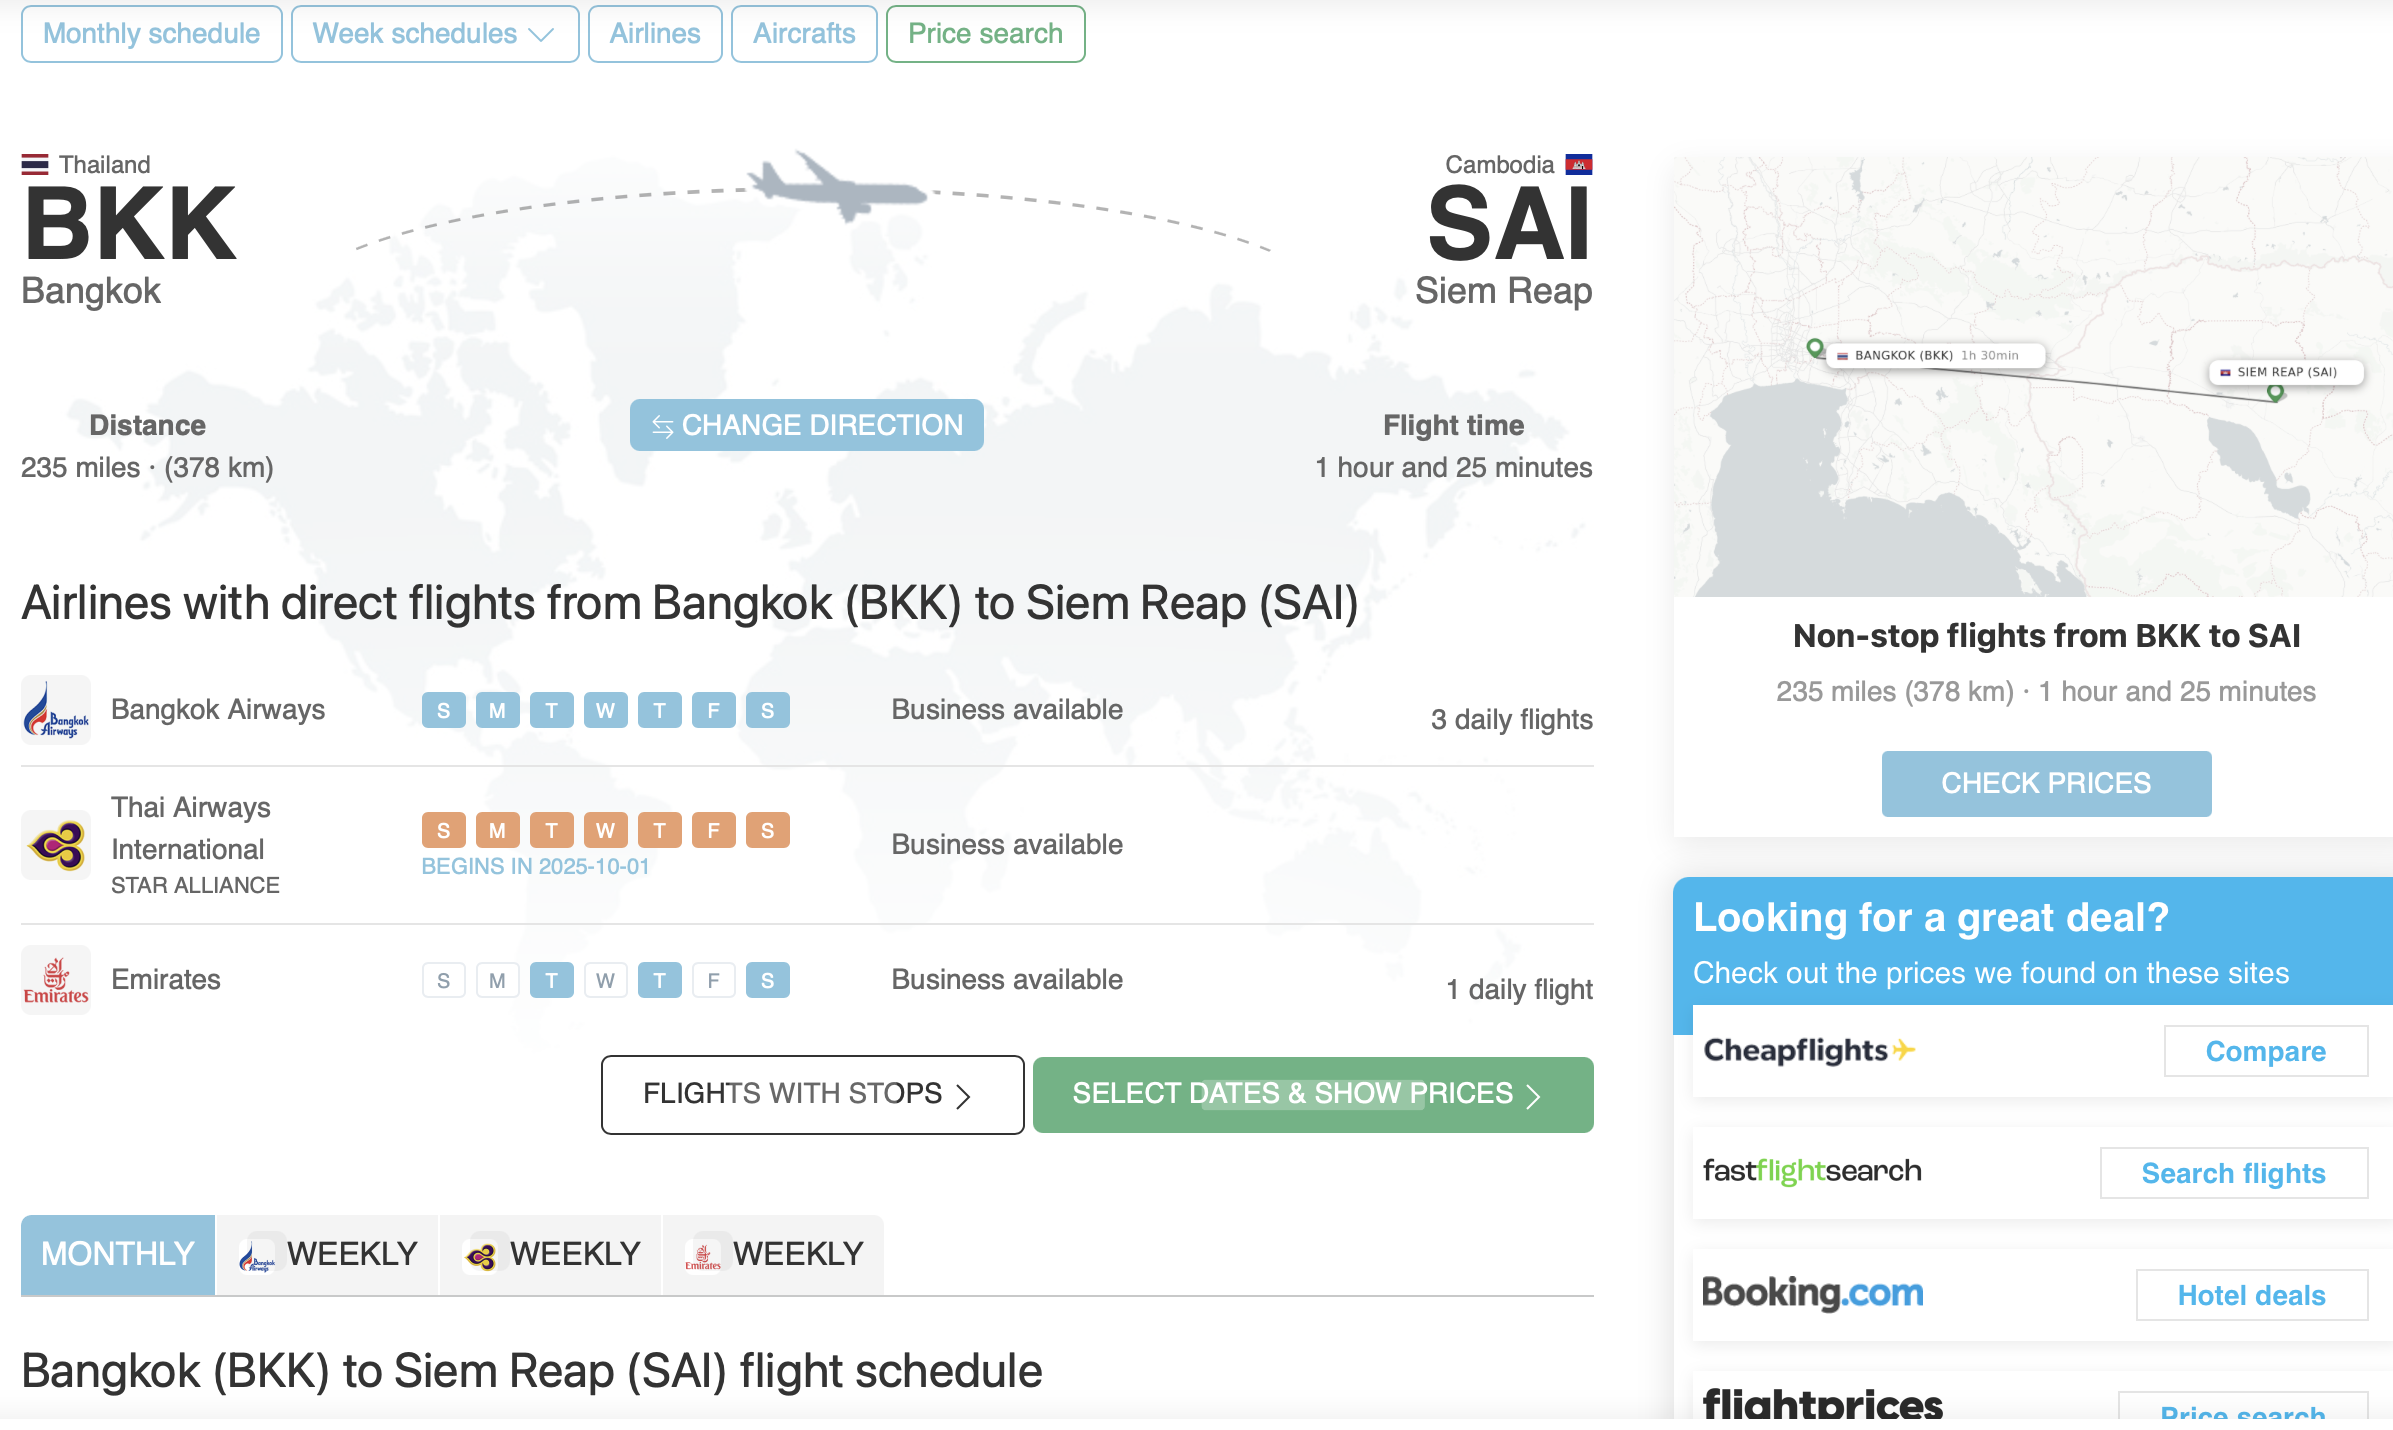The height and width of the screenshot is (1430, 2393).
Task: Click the large SAI airport code
Action: pyautogui.click(x=1510, y=224)
